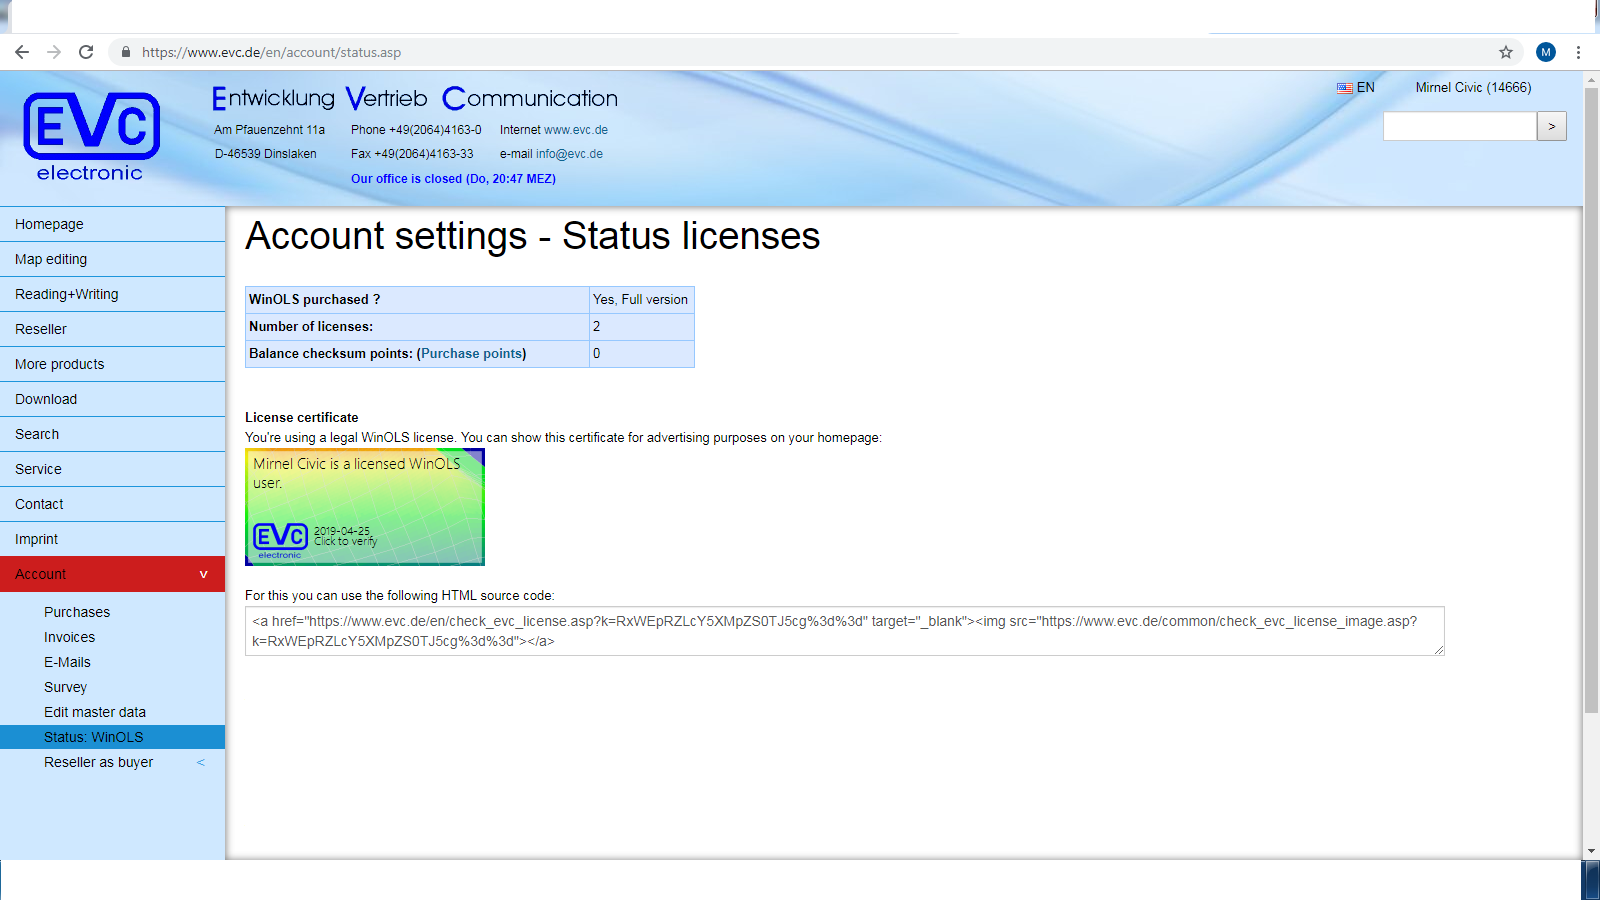The image size is (1600, 900).
Task: Click the "Number of licenses:" table cell
Action: click(417, 327)
